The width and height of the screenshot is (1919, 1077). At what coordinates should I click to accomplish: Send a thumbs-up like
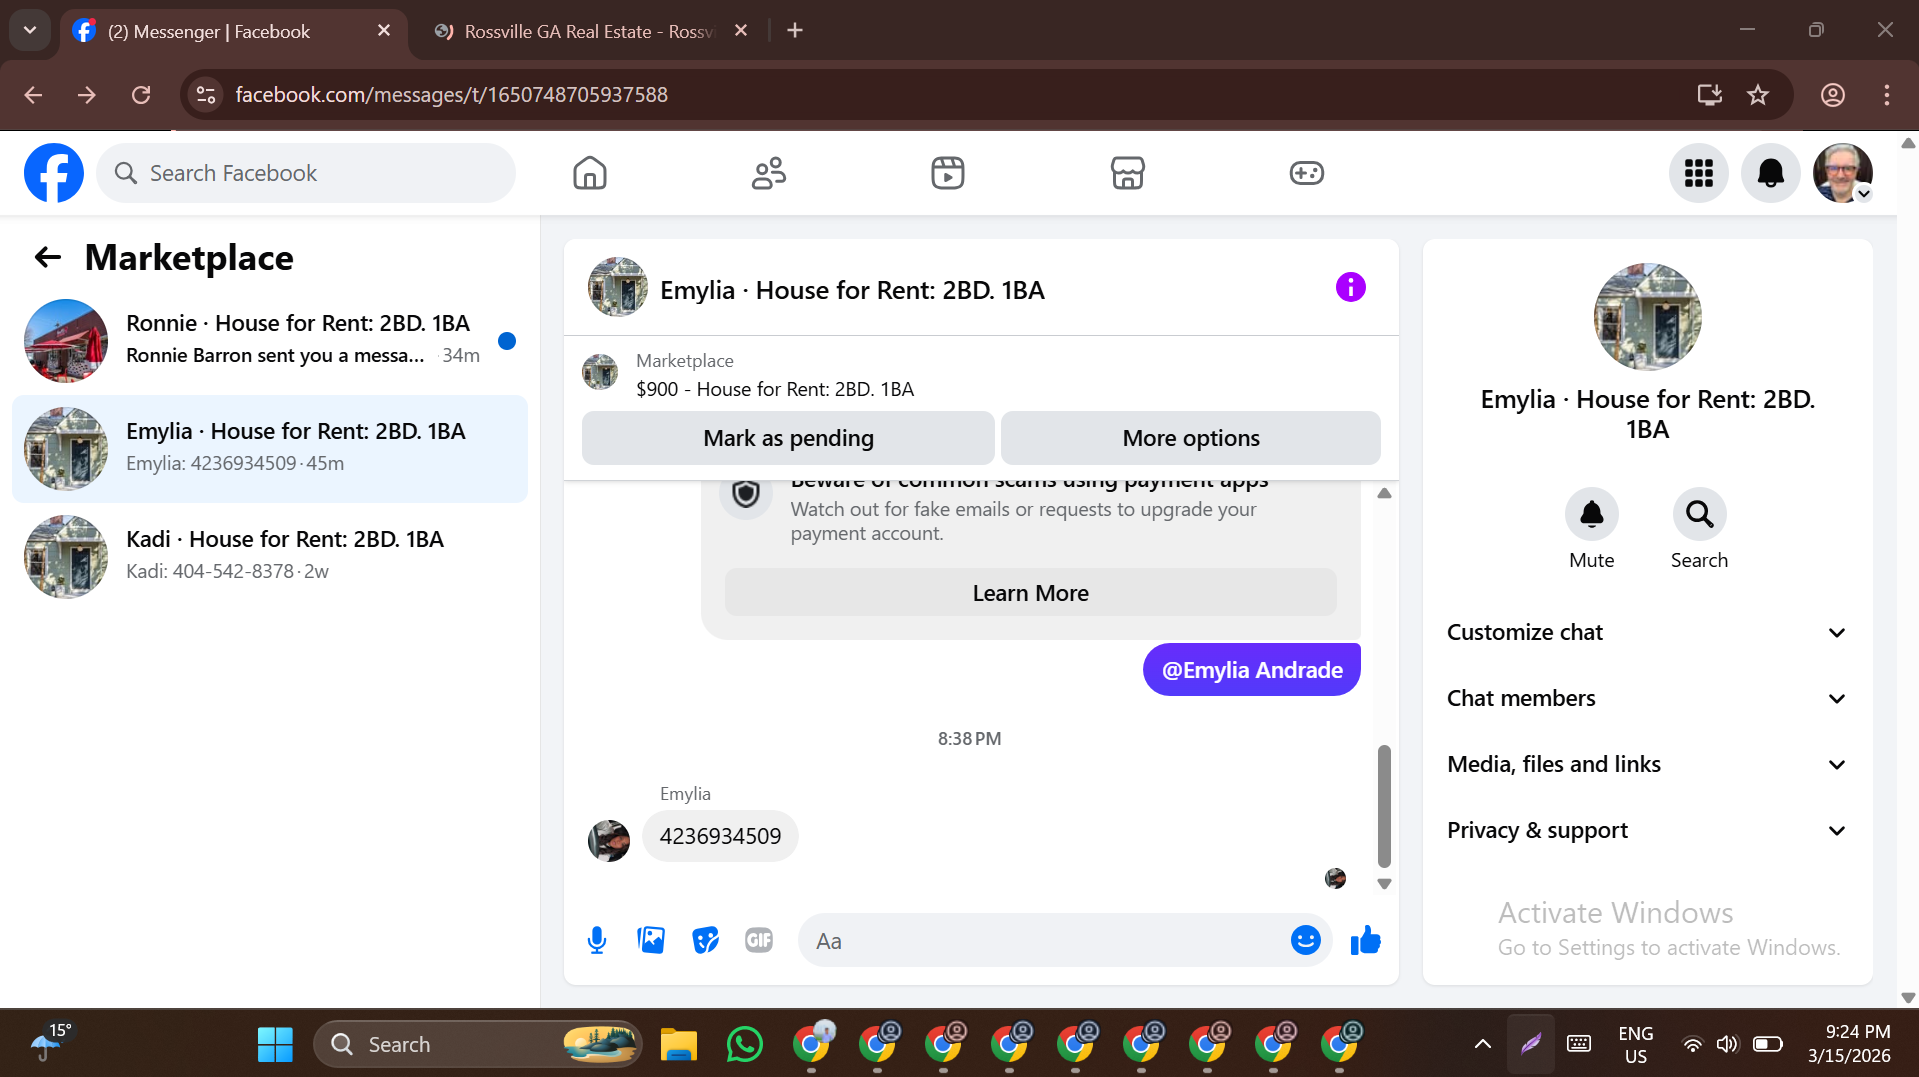[1365, 940]
